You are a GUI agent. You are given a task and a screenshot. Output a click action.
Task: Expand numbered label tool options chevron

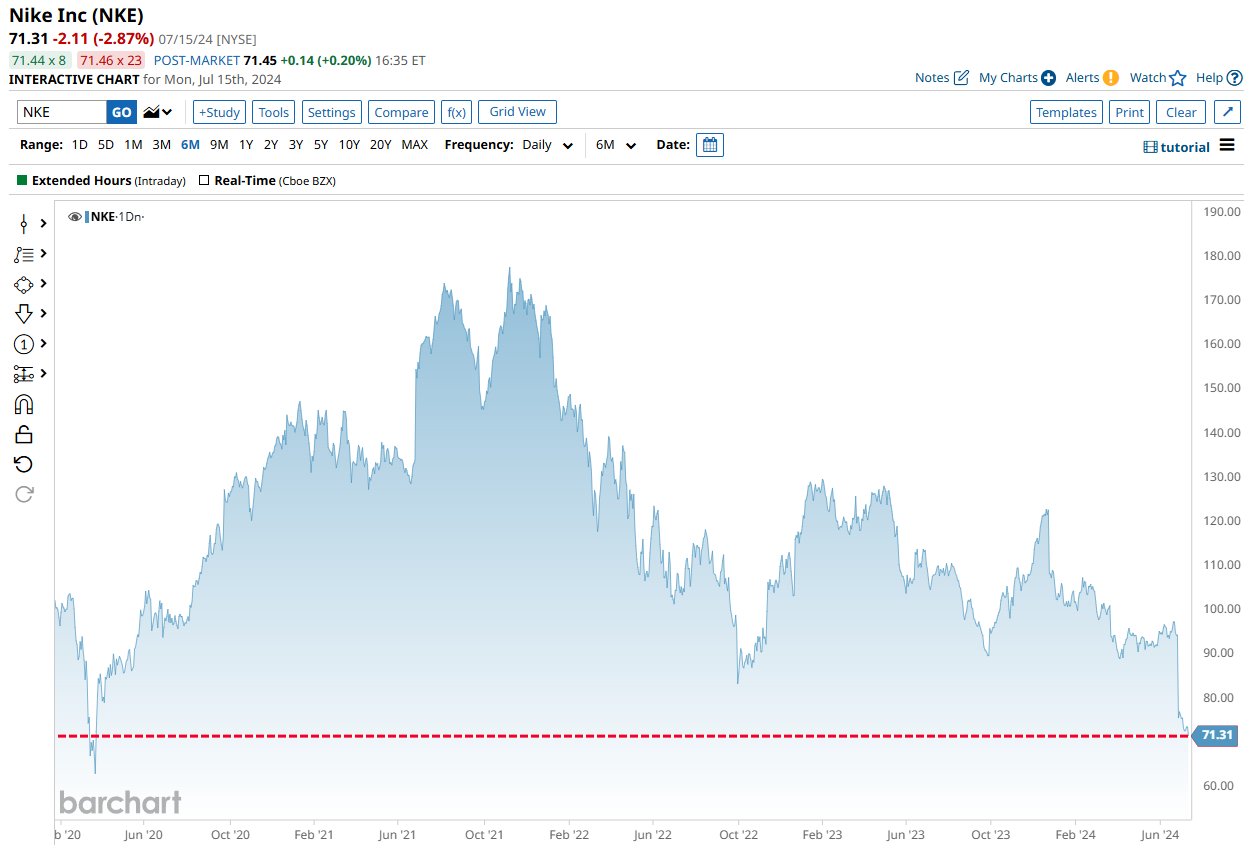(x=44, y=344)
